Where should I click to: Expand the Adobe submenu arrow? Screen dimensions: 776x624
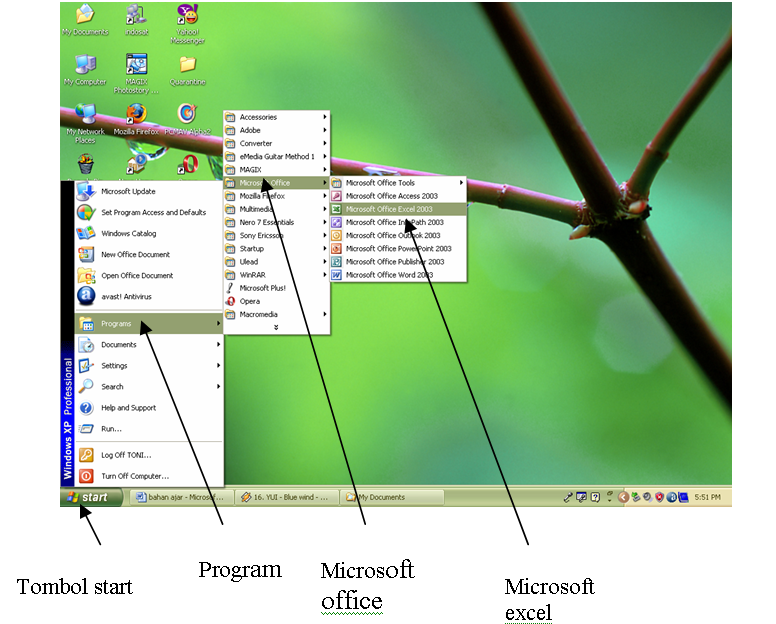click(x=325, y=130)
